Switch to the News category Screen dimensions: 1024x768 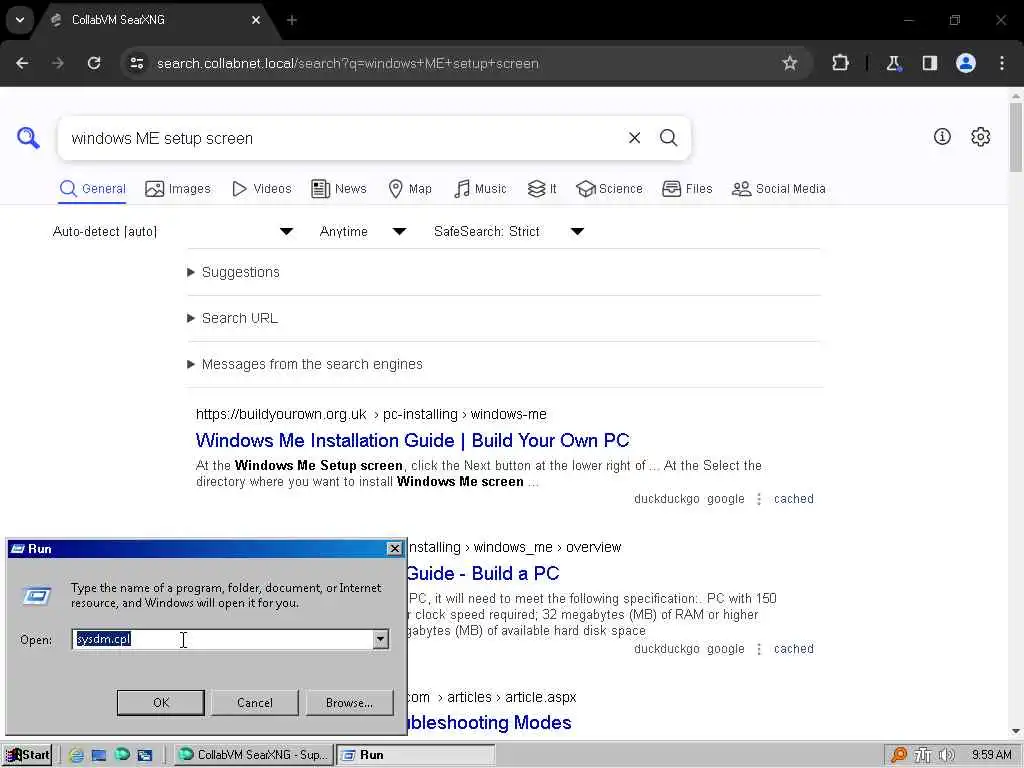[339, 189]
